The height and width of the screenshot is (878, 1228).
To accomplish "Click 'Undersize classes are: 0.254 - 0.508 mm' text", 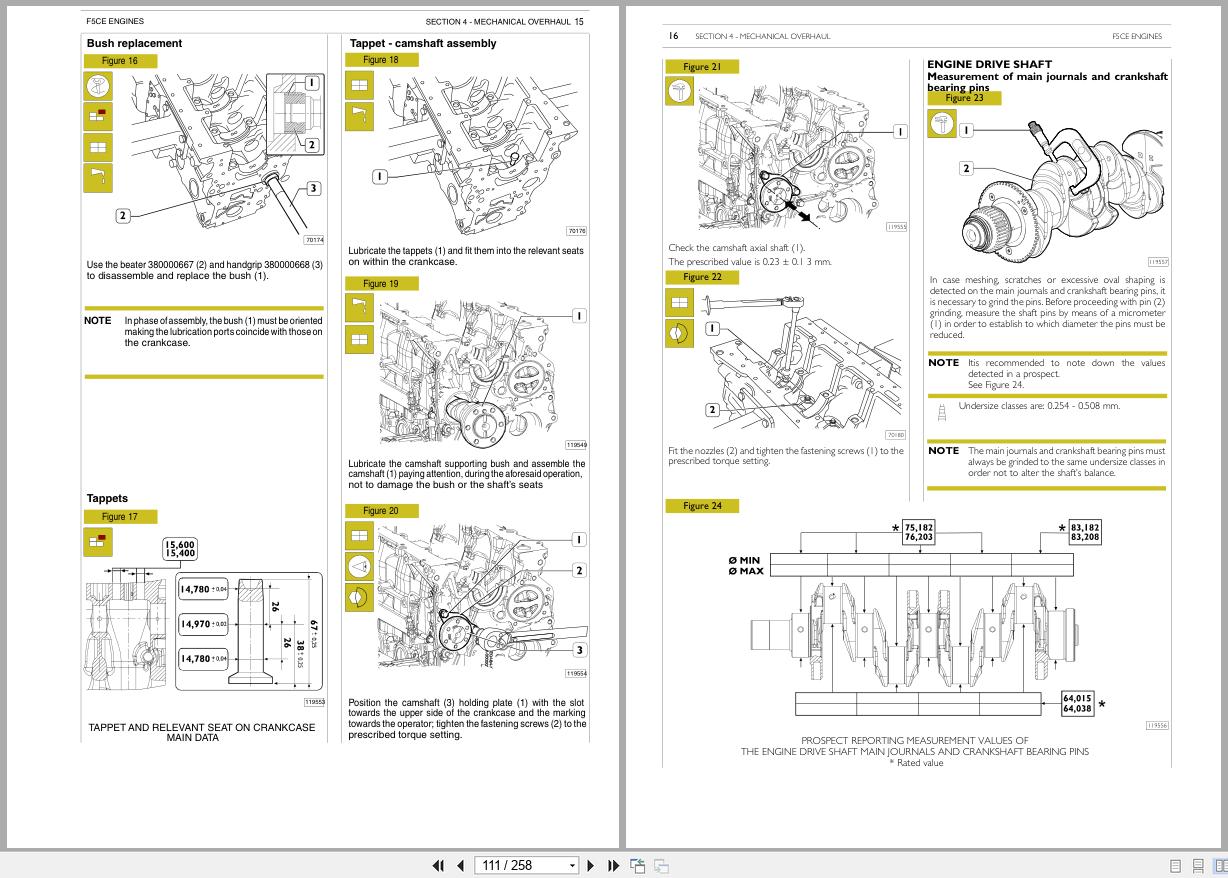I will click(x=1039, y=406).
